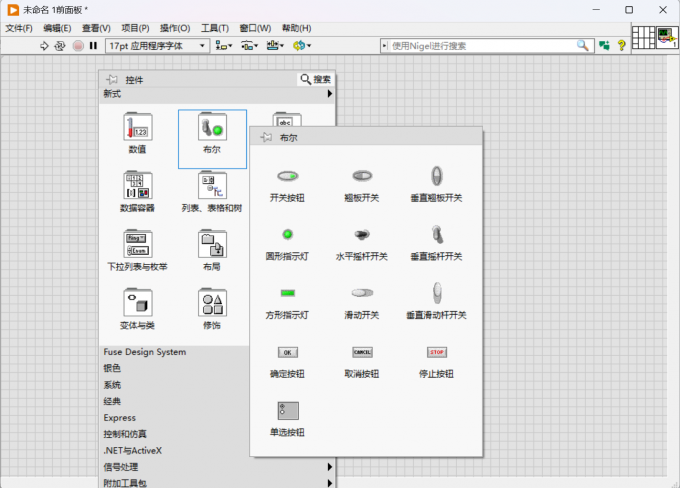Open the 文件(F) menu
This screenshot has height=488, width=680.
pyautogui.click(x=19, y=28)
